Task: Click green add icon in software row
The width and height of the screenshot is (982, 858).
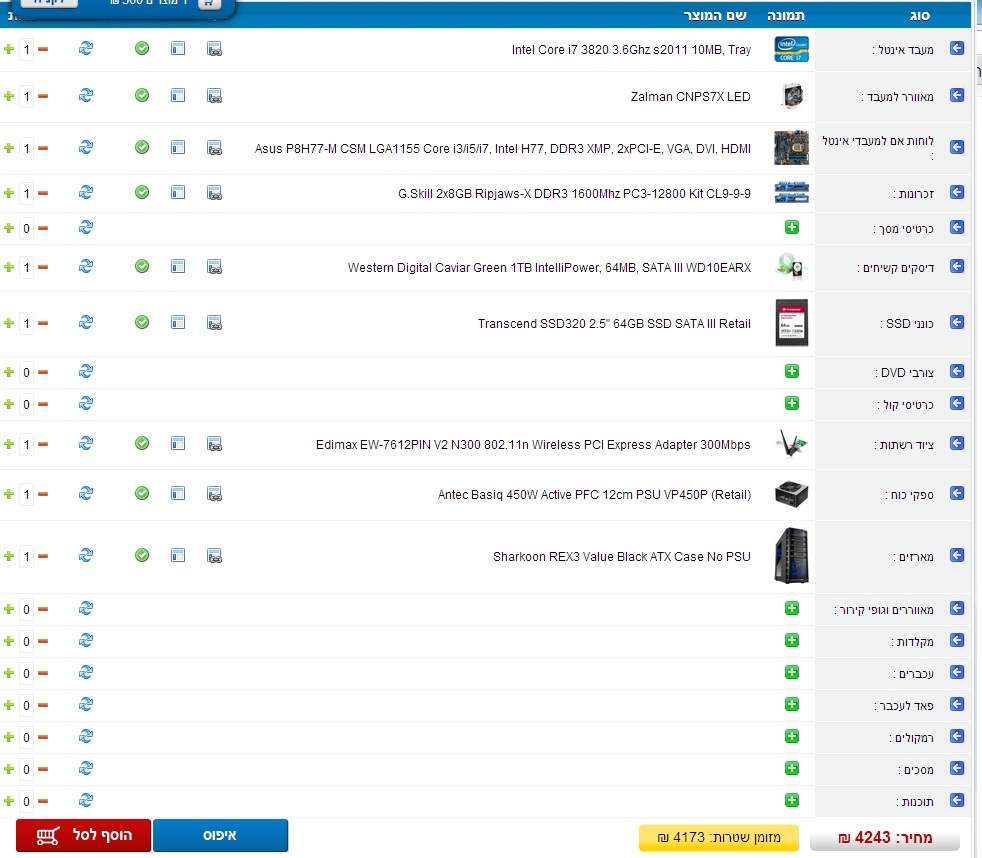Action: coord(792,800)
